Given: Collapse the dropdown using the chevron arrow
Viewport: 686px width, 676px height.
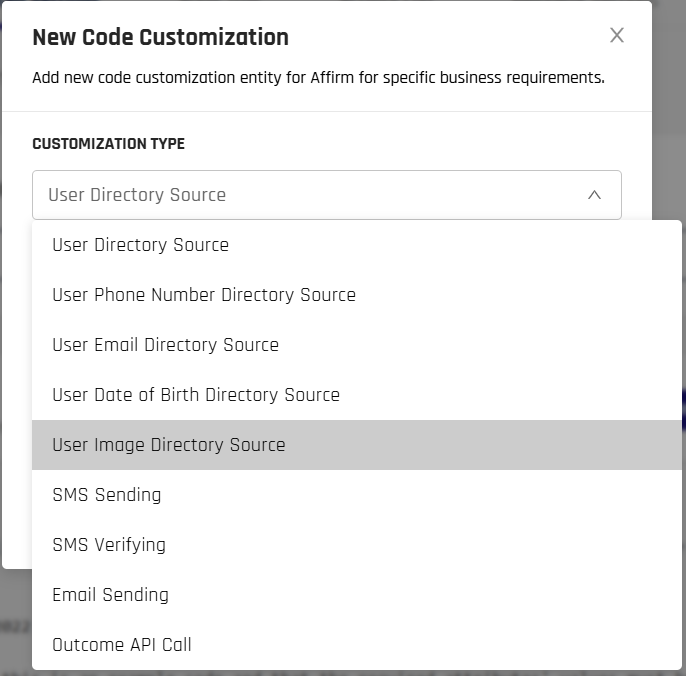Looking at the screenshot, I should click(594, 195).
